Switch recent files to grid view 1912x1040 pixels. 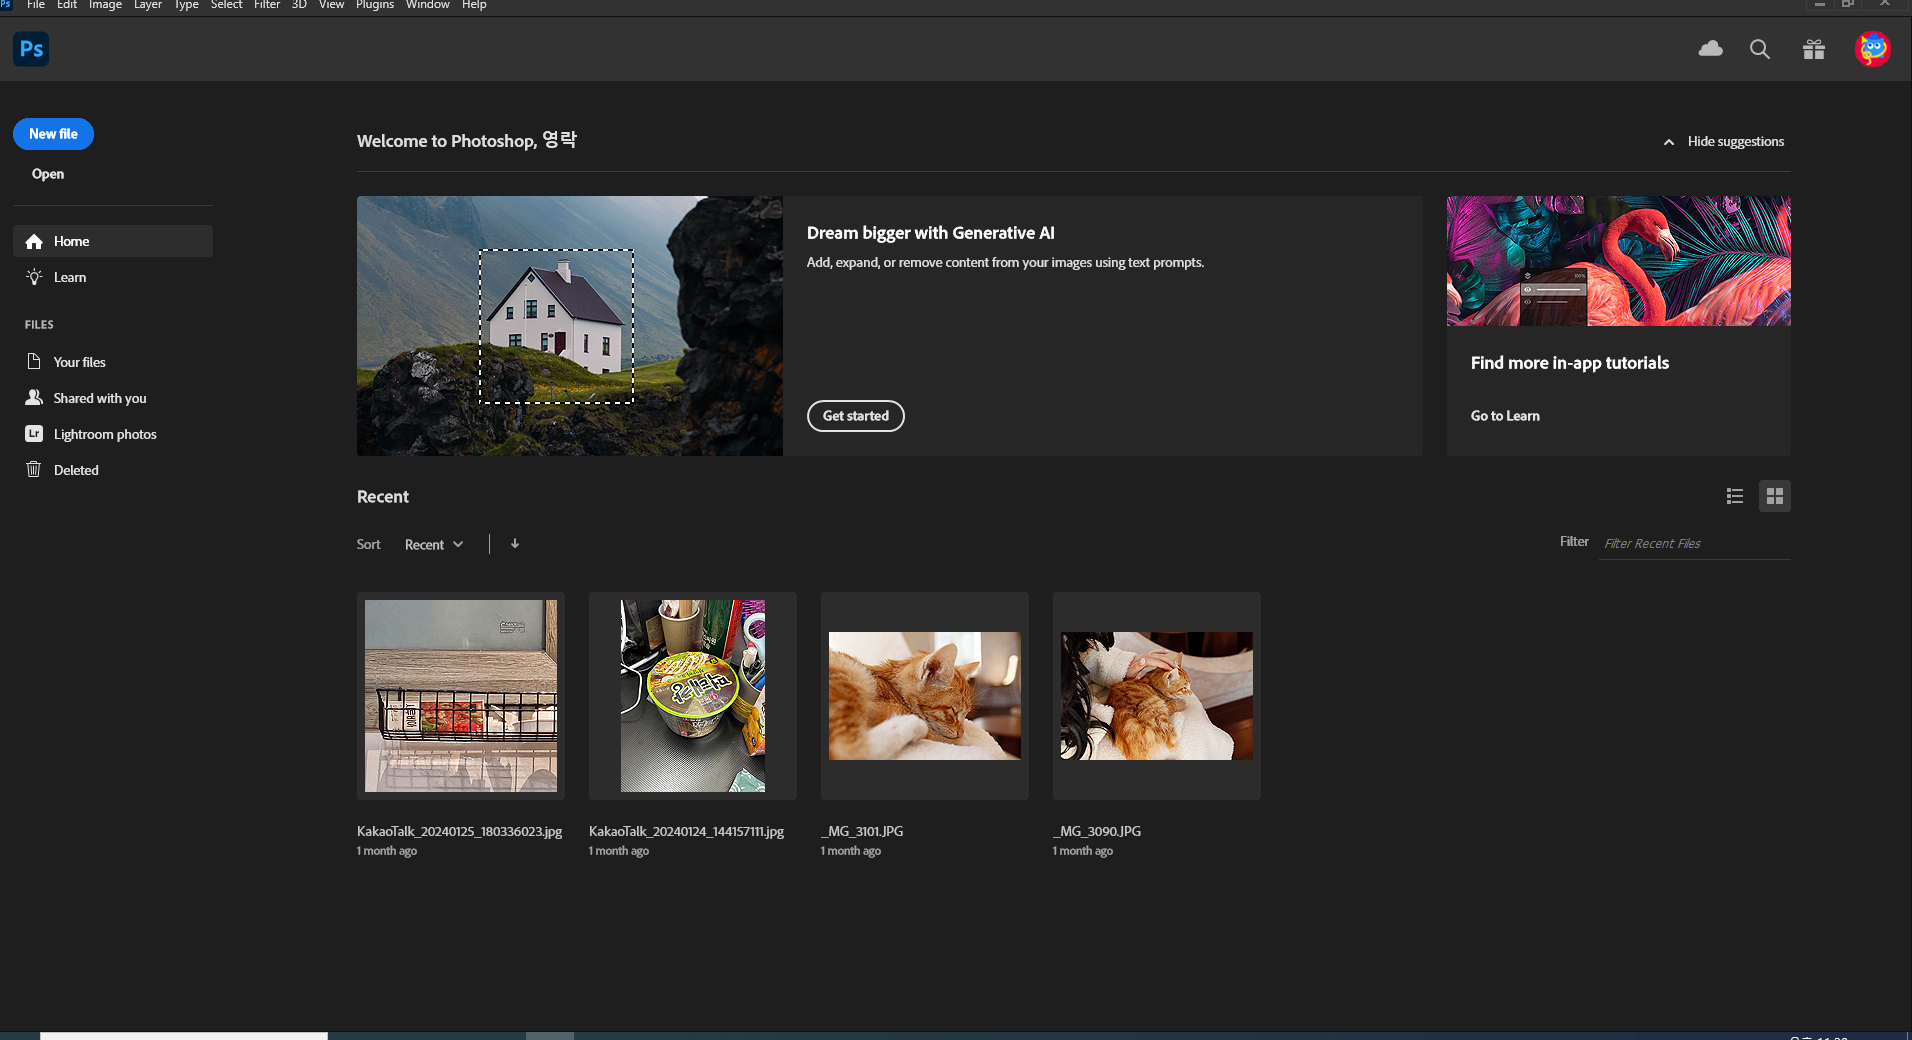(1775, 496)
